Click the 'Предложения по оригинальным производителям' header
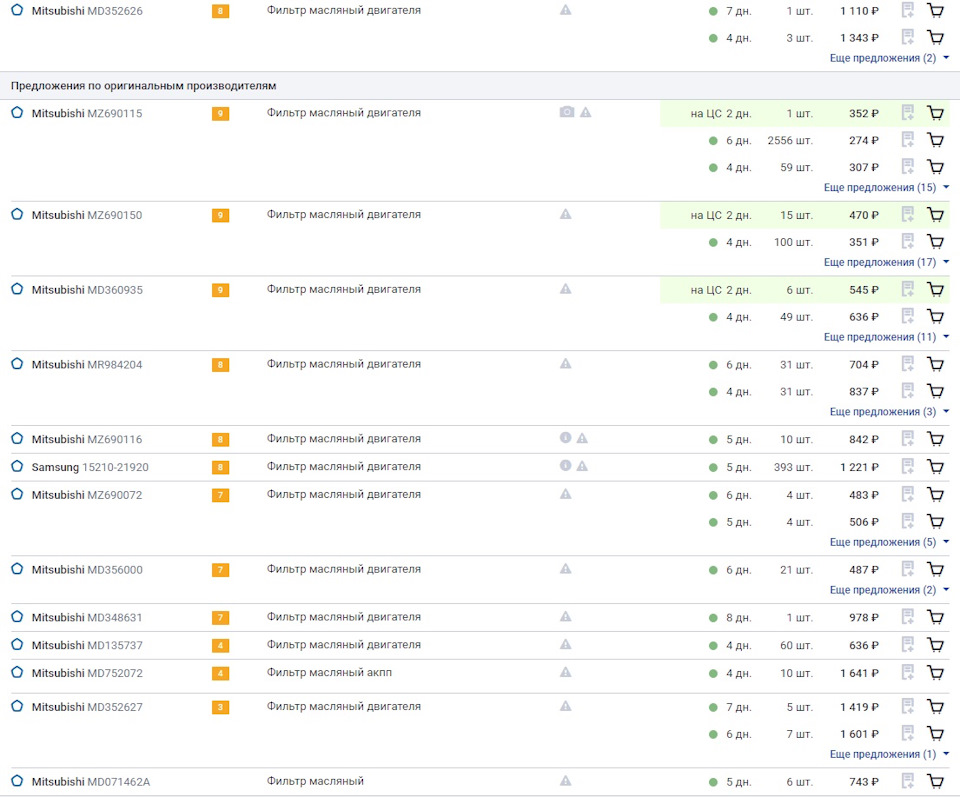This screenshot has height=797, width=960. coord(143,86)
